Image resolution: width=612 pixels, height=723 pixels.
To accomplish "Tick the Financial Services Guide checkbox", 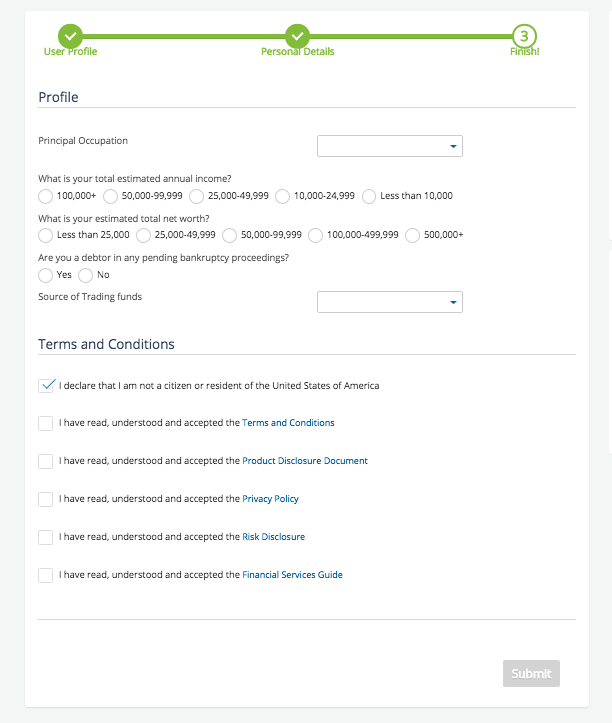I will click(x=46, y=575).
